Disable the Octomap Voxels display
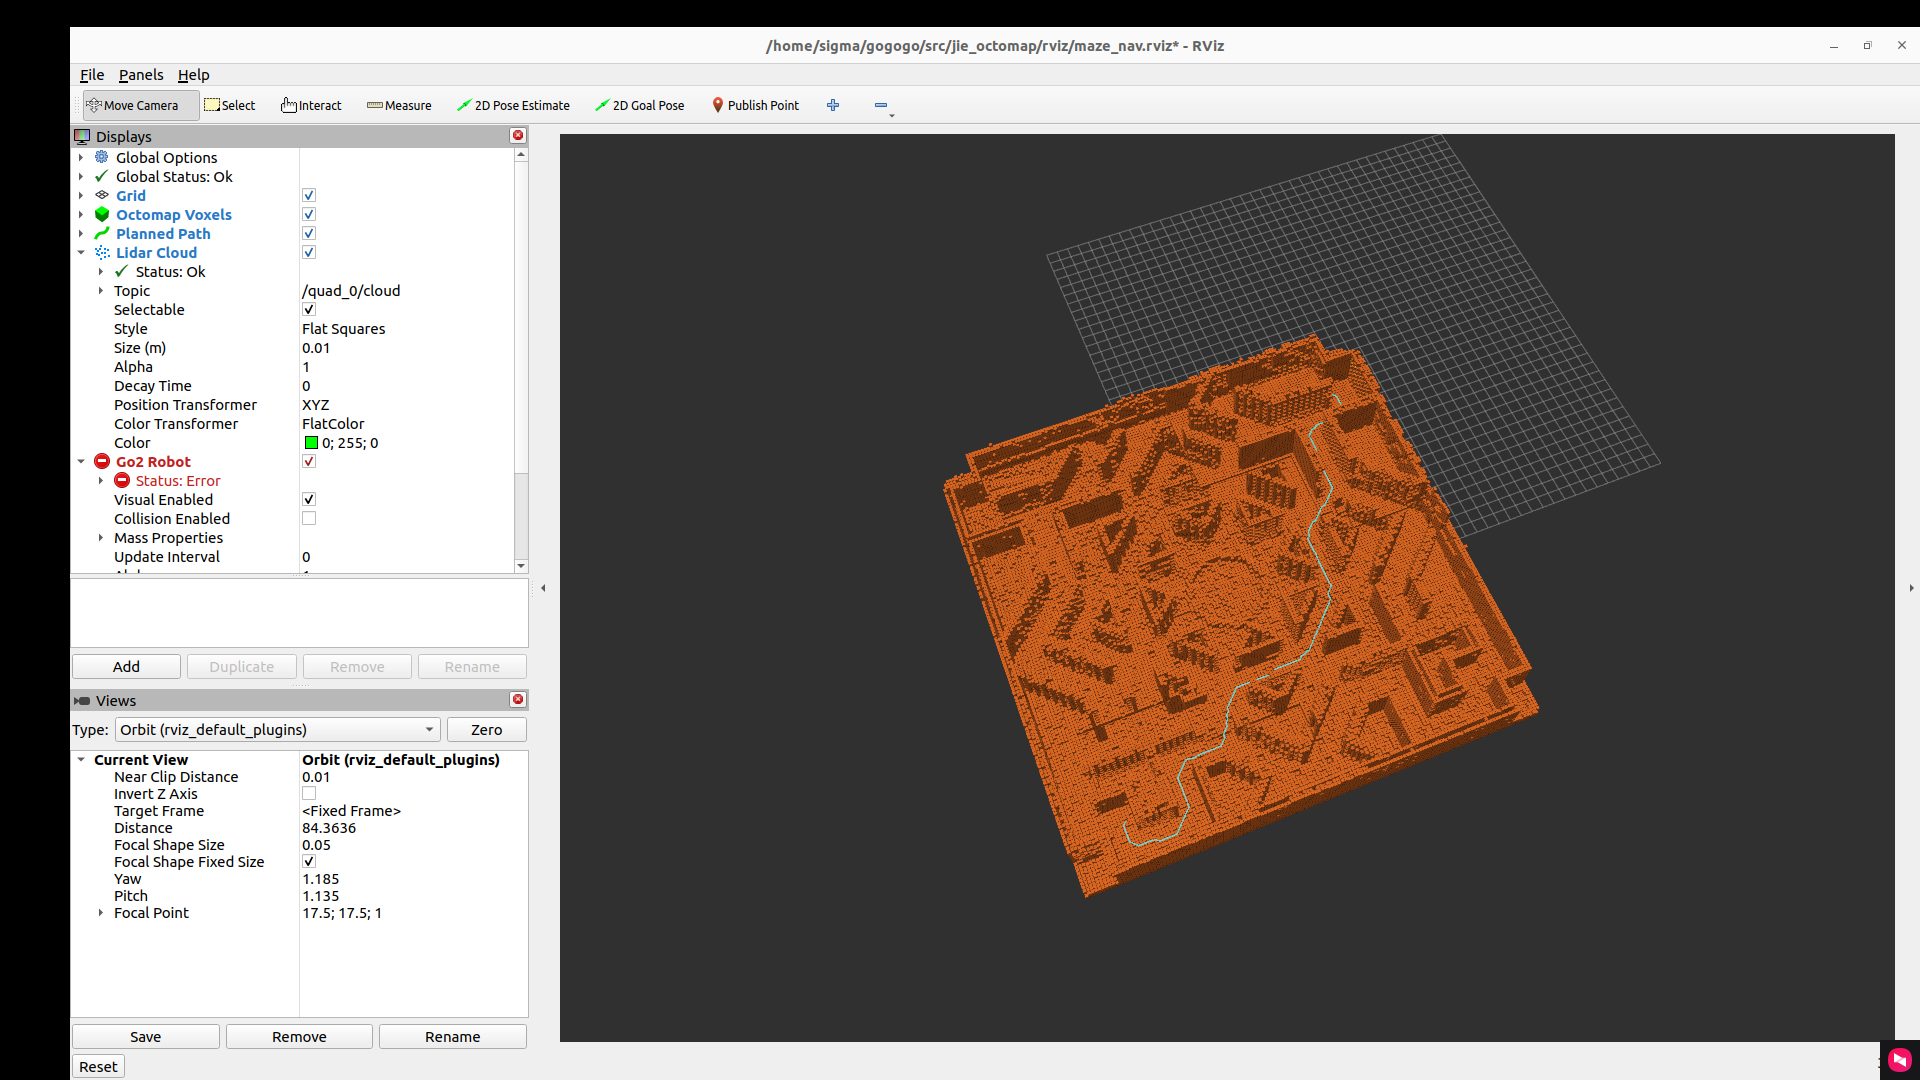This screenshot has width=1920, height=1080. pos(309,214)
